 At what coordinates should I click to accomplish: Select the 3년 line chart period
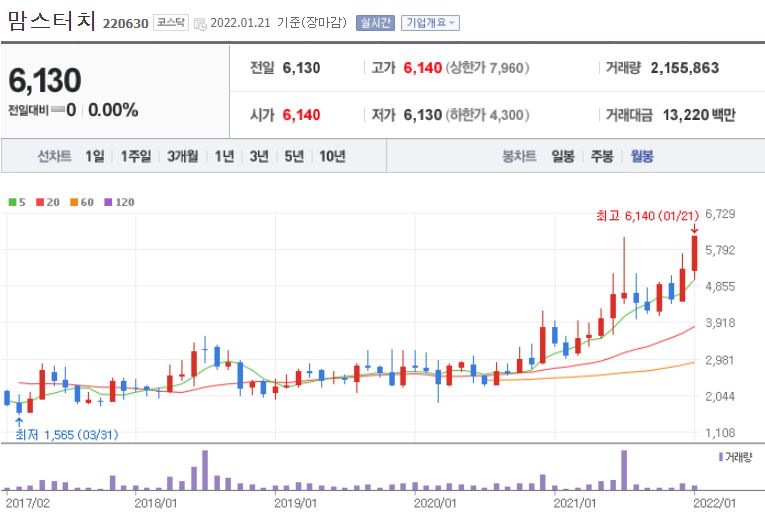(259, 156)
